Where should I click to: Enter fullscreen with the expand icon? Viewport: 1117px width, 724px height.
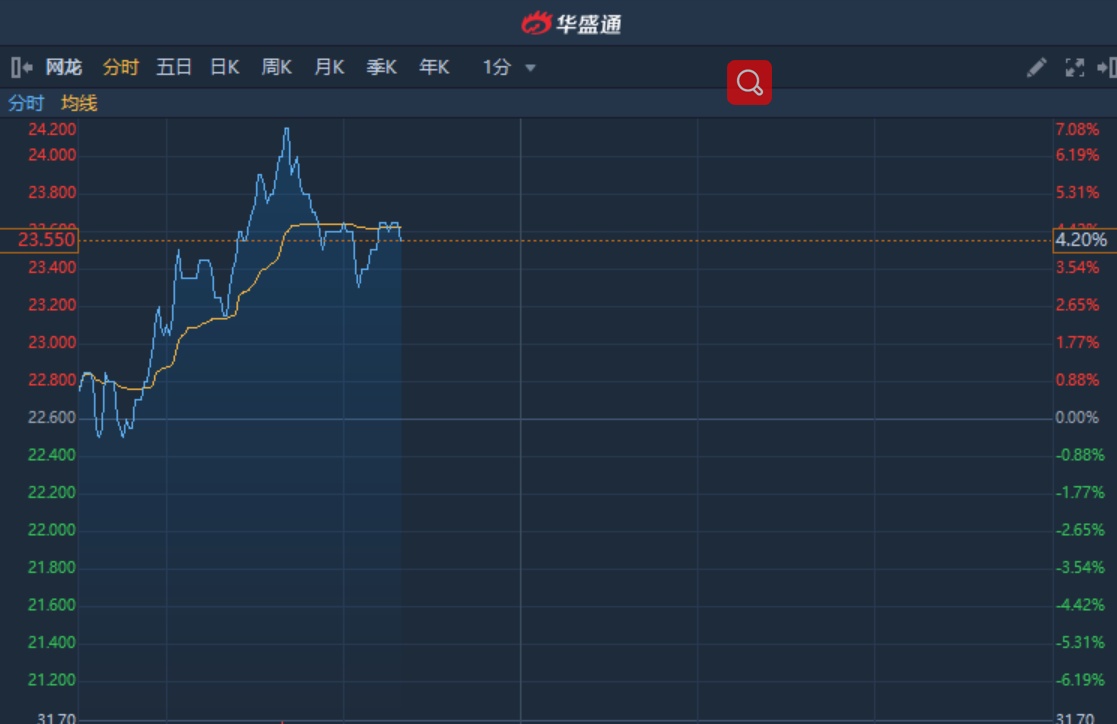pyautogui.click(x=1075, y=68)
